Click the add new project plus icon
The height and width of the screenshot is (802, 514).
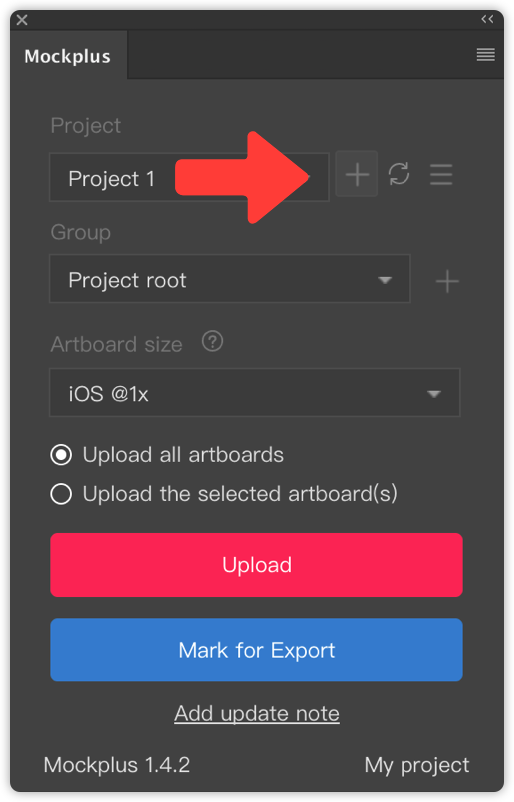[356, 174]
